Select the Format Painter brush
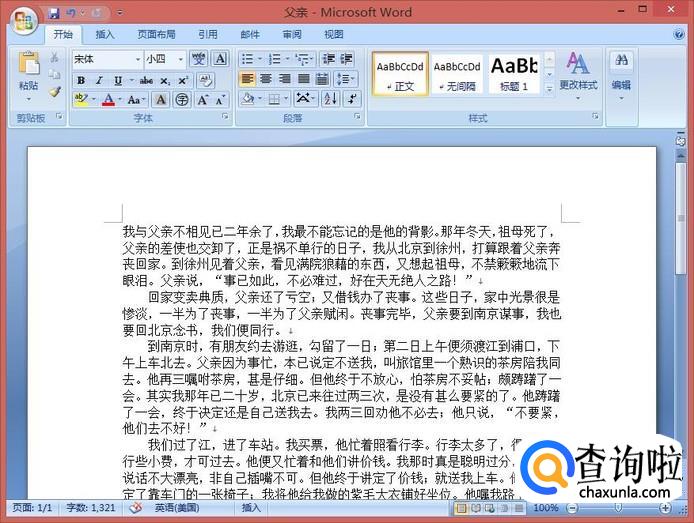 [x=54, y=92]
